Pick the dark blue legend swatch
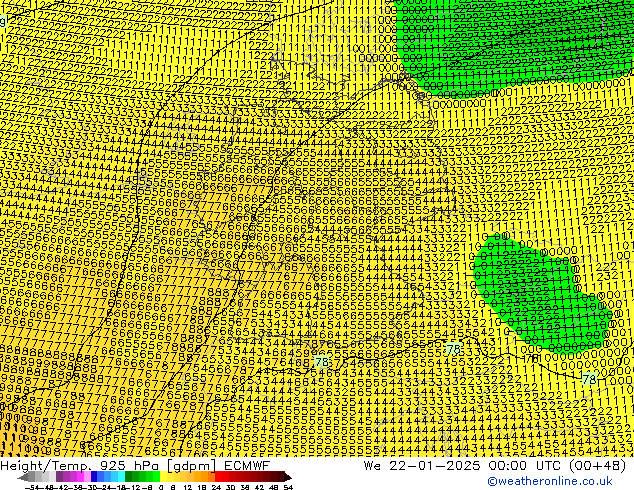634x490 pixels. 94,478
